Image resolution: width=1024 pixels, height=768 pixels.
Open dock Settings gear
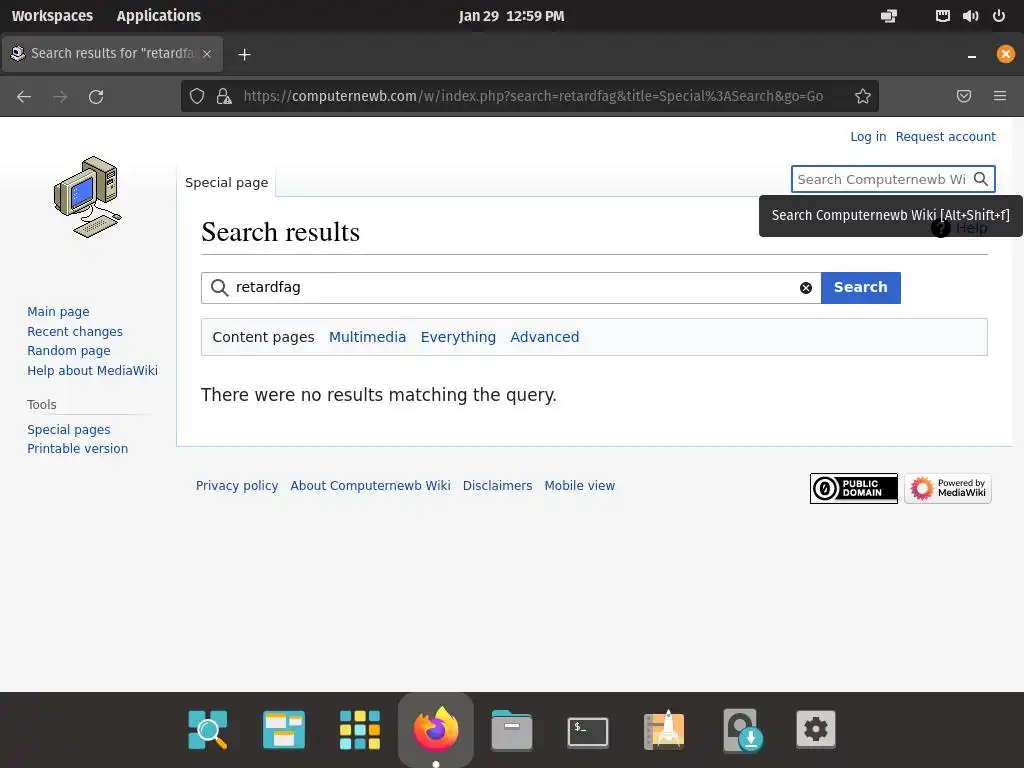click(816, 729)
